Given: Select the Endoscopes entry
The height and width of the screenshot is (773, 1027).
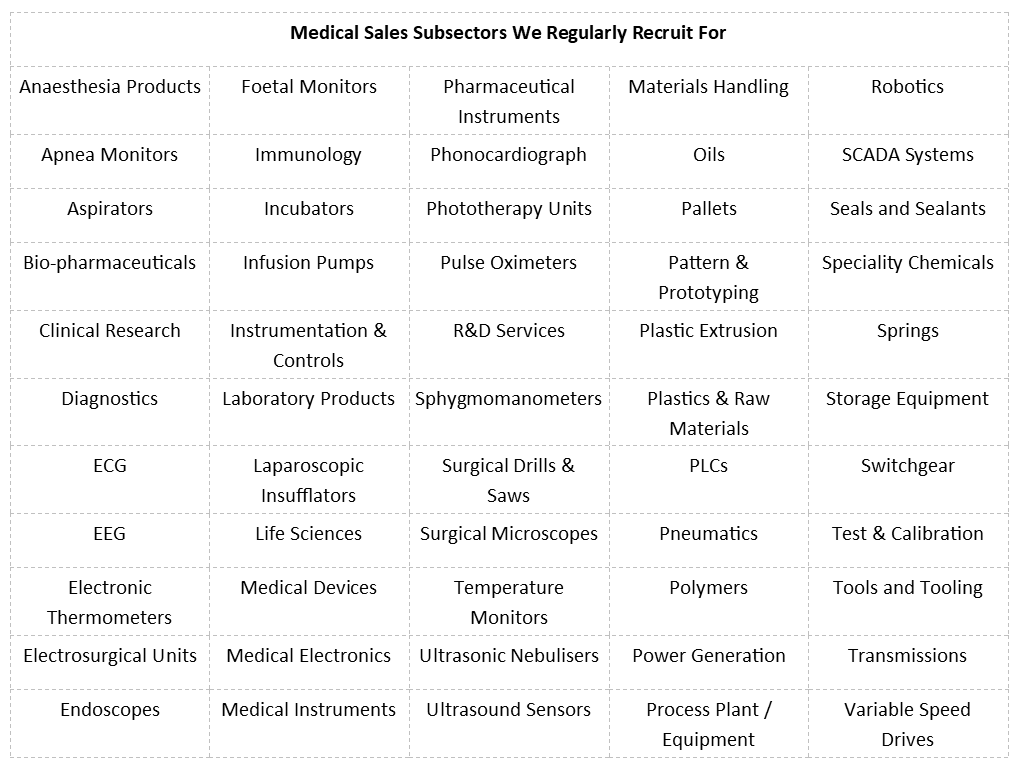Looking at the screenshot, I should 110,710.
